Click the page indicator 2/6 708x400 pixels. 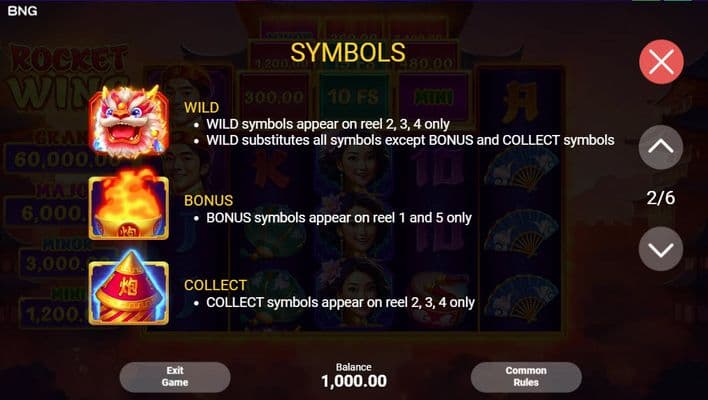tap(661, 198)
